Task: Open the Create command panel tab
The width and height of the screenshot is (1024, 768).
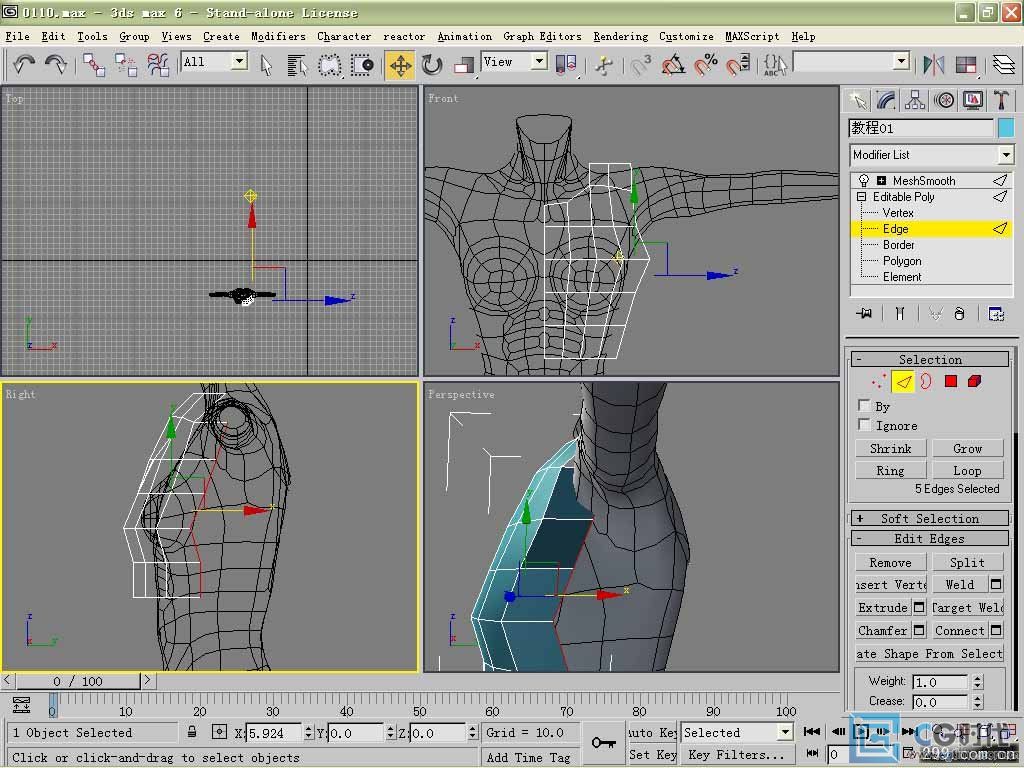Action: click(857, 100)
